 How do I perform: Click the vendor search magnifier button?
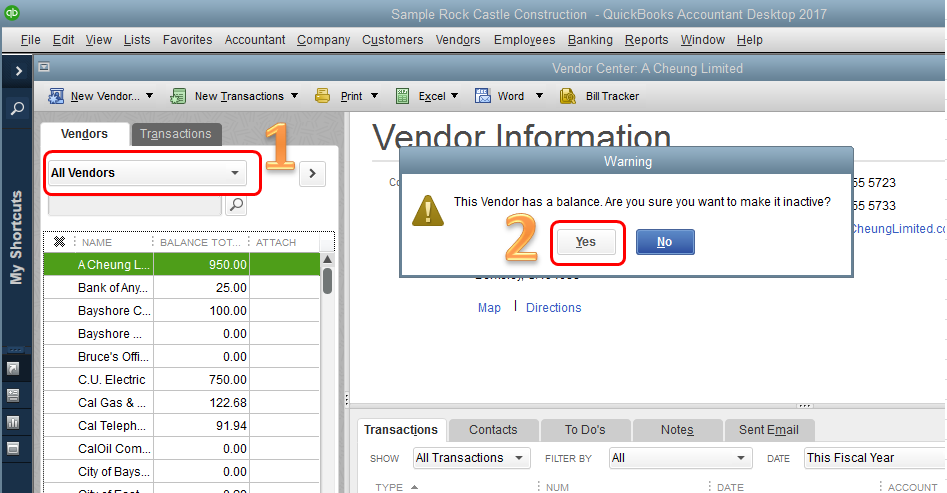[x=236, y=205]
